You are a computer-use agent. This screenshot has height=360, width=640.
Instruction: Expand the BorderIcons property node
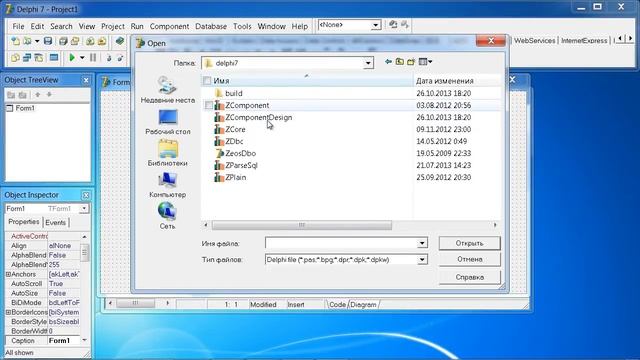point(8,312)
